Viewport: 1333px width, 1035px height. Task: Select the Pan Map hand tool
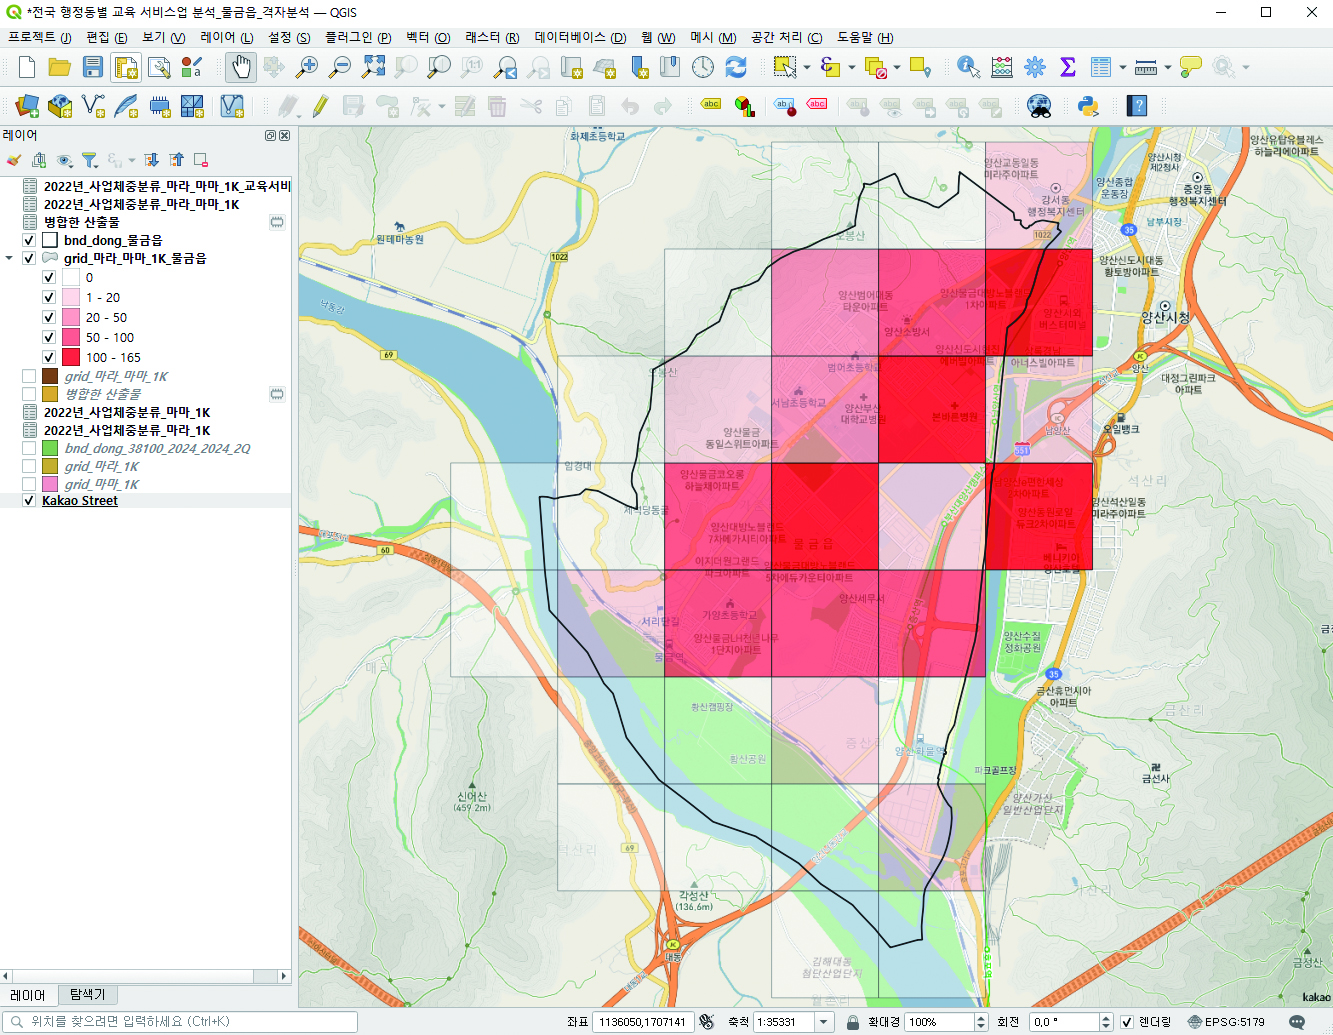[x=240, y=67]
